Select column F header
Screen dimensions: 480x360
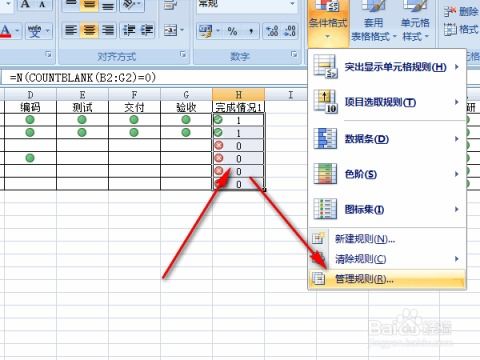134,95
